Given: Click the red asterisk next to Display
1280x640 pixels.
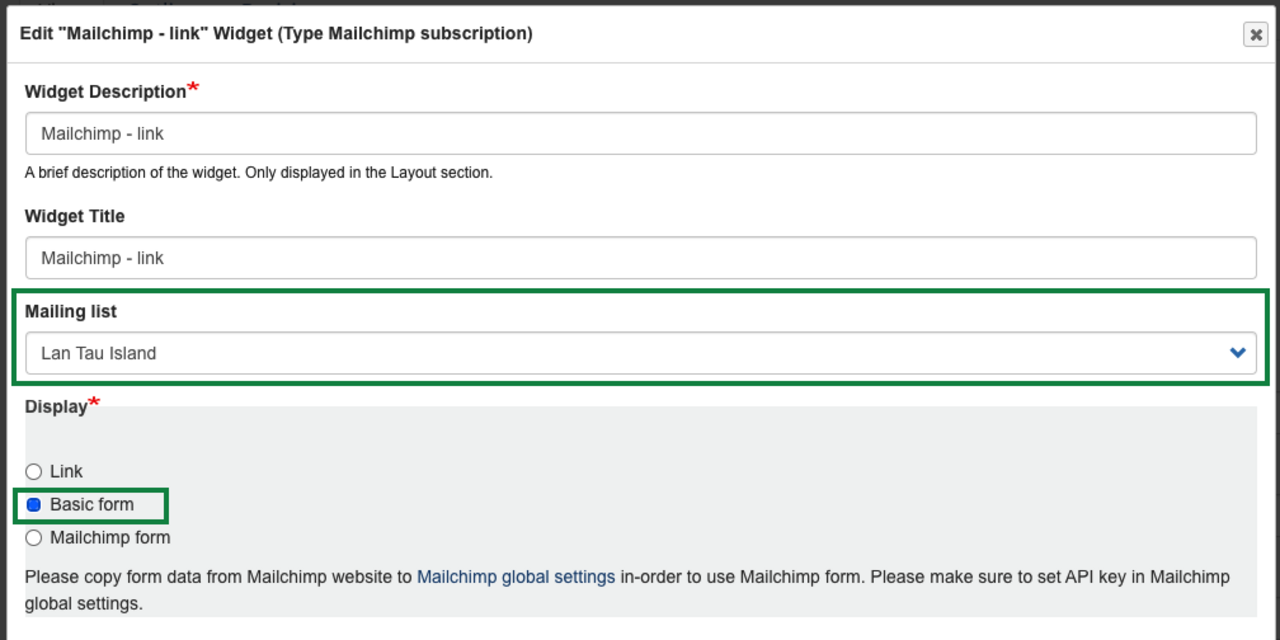Looking at the screenshot, I should click(x=94, y=403).
